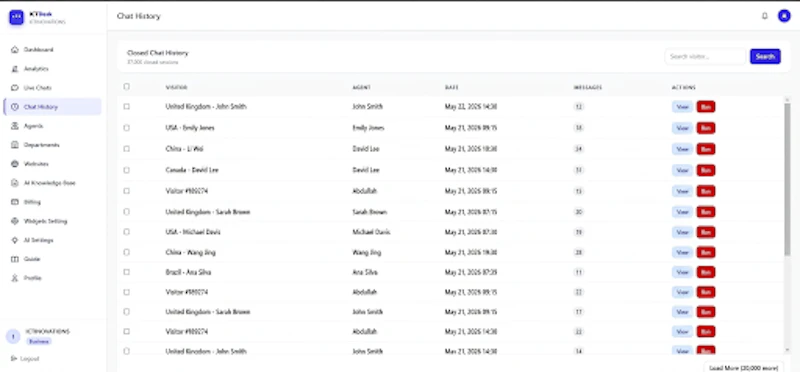The image size is (800, 372).
Task: Tick the Canada - David Lee row checkbox
Action: coord(127,170)
